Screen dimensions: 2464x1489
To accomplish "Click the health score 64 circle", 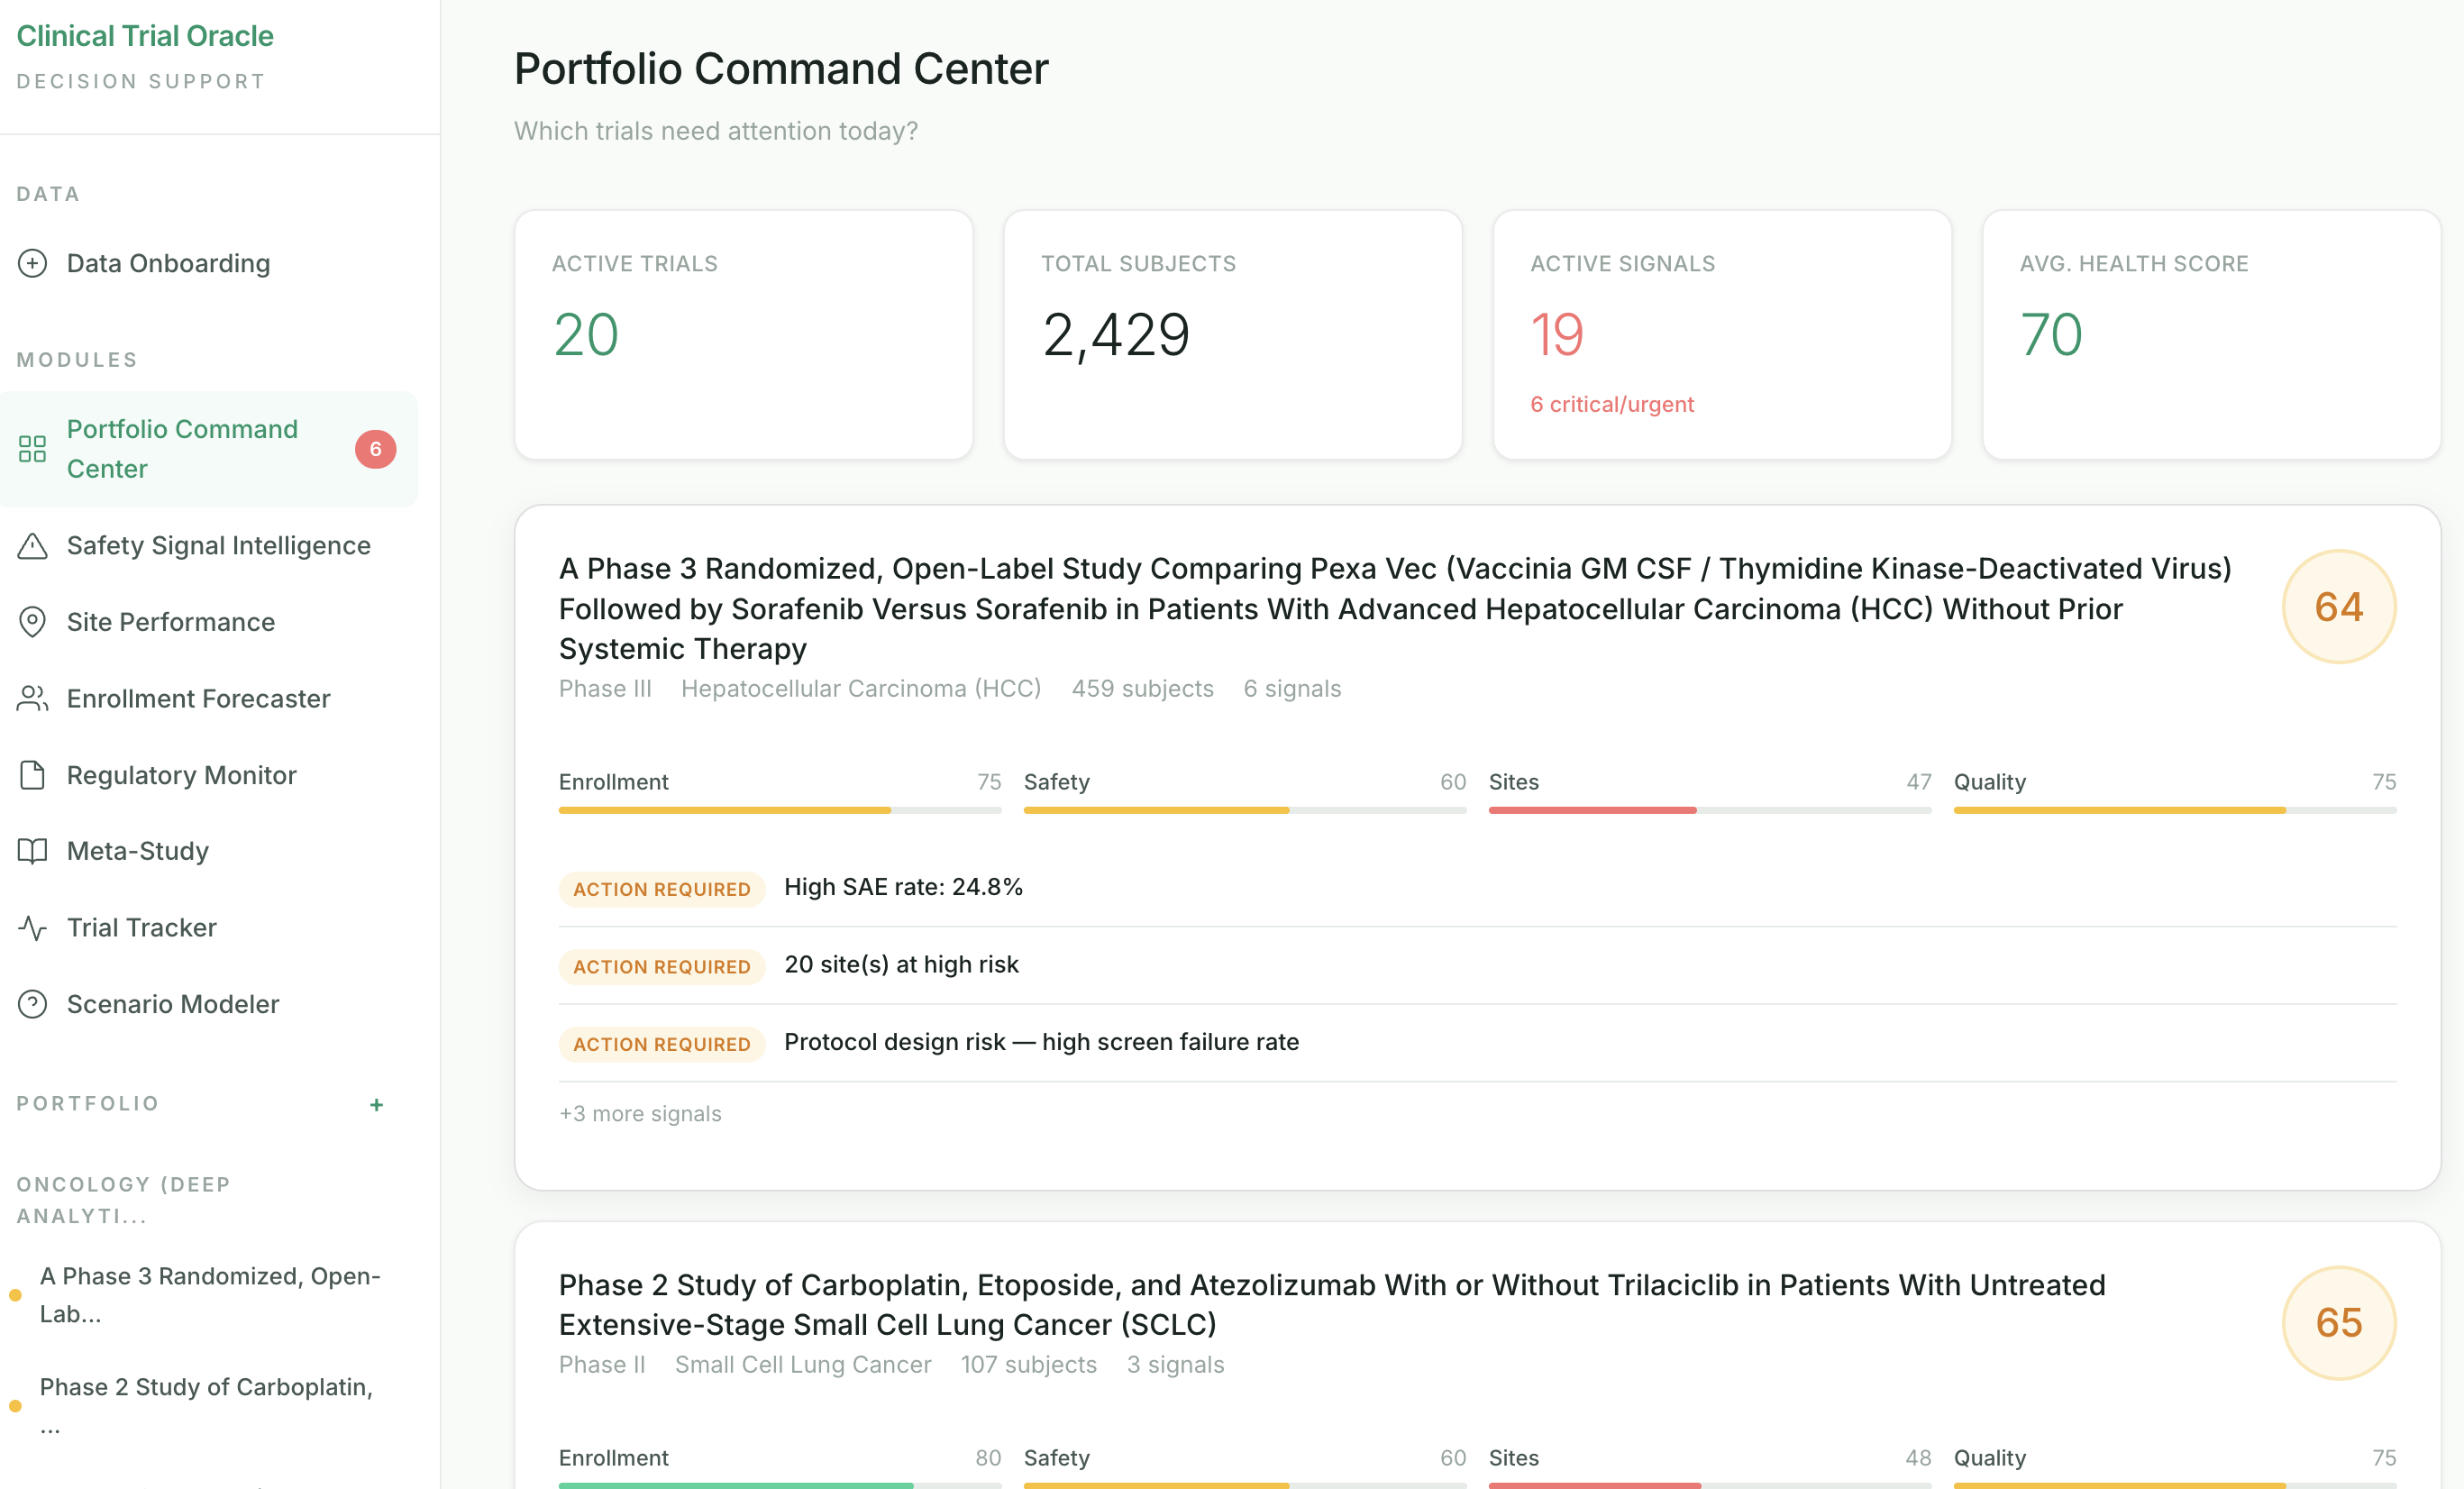I will click(2338, 607).
